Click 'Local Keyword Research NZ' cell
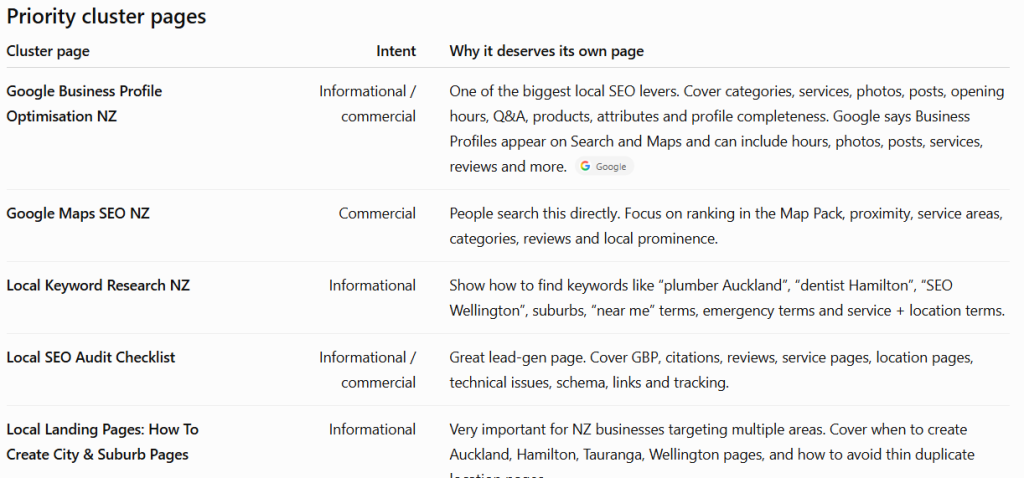This screenshot has height=478, width=1024. point(98,285)
